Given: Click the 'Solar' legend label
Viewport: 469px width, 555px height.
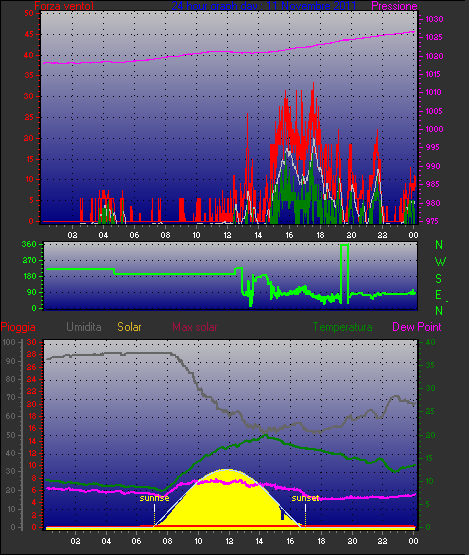Looking at the screenshot, I should (x=130, y=327).
